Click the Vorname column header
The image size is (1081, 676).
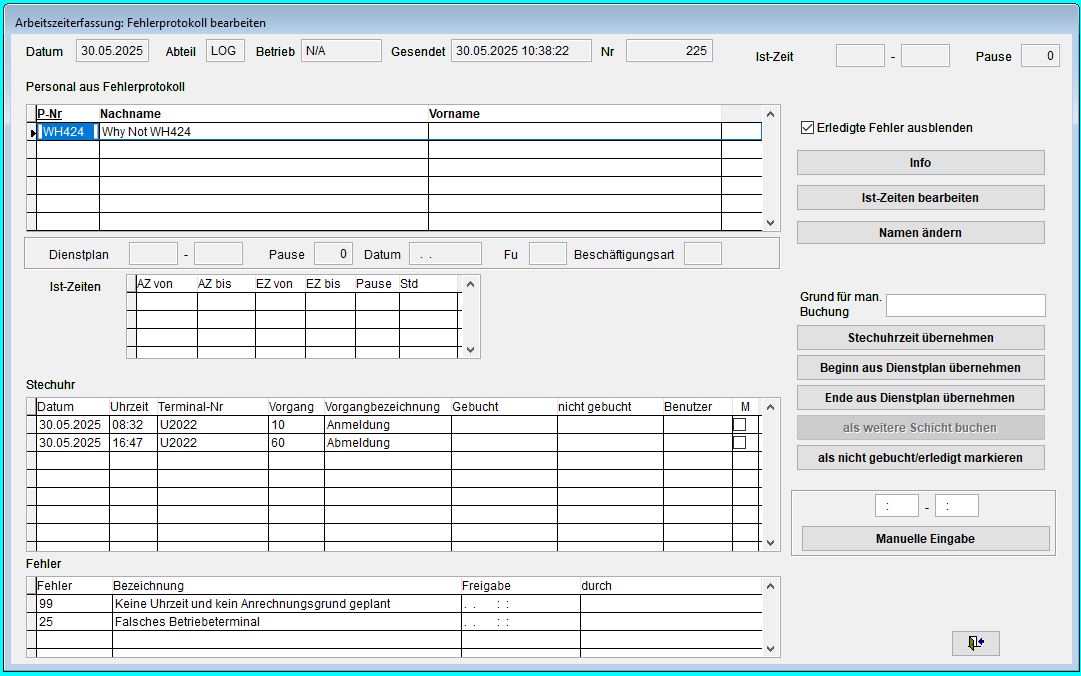(575, 114)
